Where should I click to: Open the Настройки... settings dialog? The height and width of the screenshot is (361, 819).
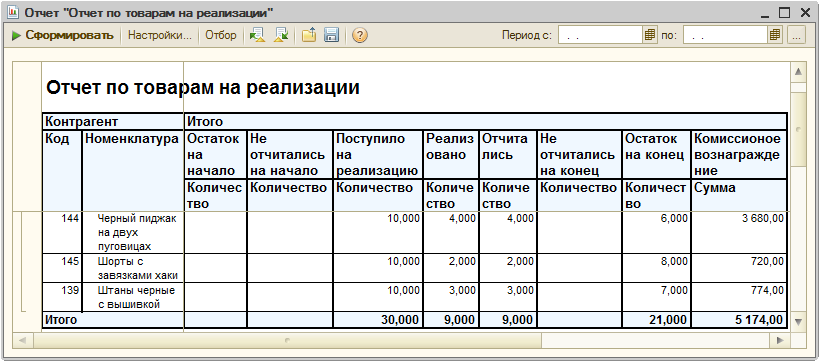point(160,36)
